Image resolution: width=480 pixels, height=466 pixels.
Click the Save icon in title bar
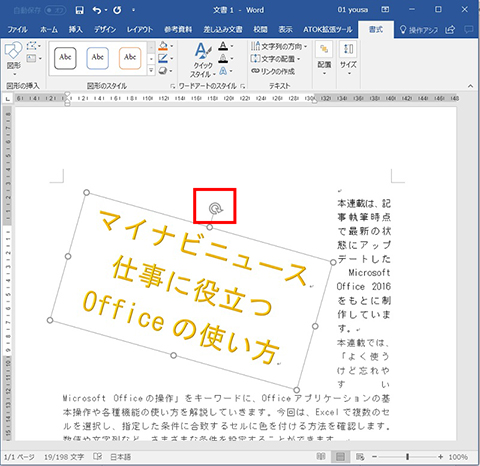pos(79,10)
